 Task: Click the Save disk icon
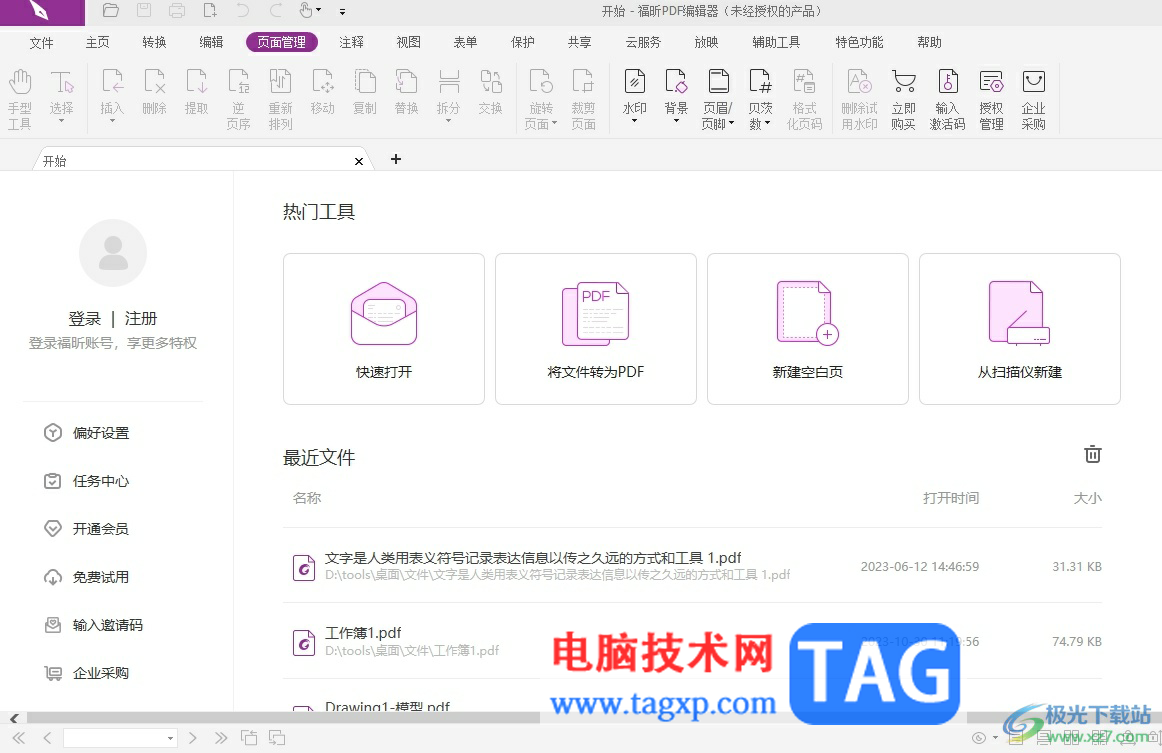click(144, 10)
